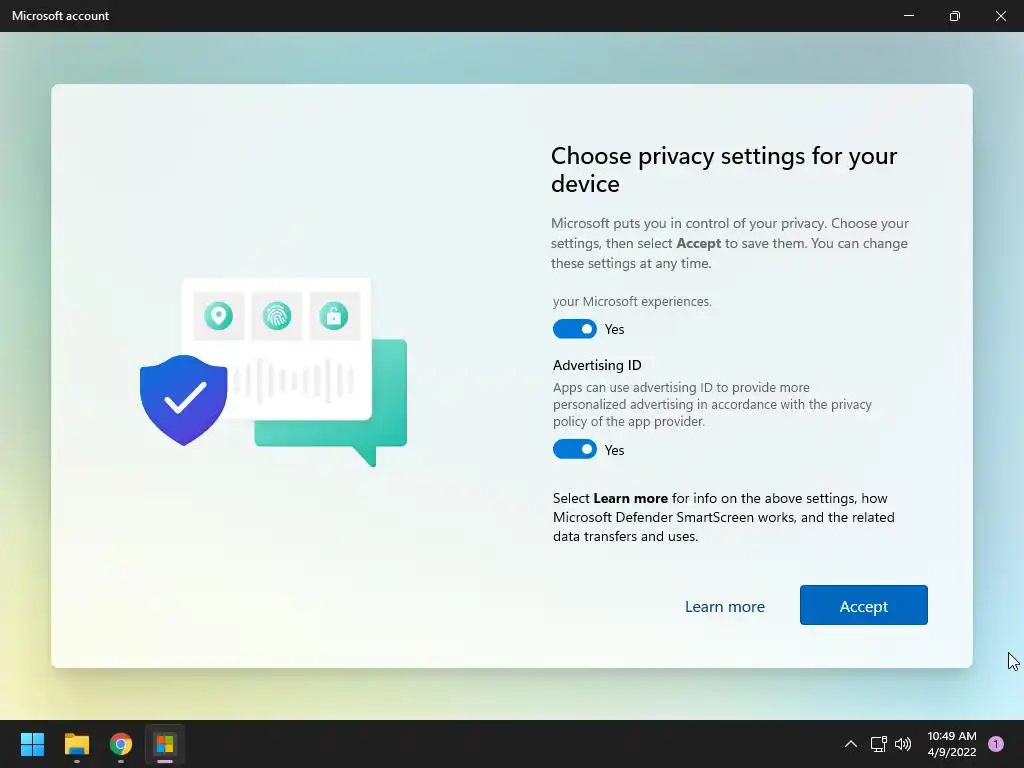This screenshot has width=1024, height=768.
Task: Click the 'Choose privacy settings for your device' title
Action: pos(724,169)
